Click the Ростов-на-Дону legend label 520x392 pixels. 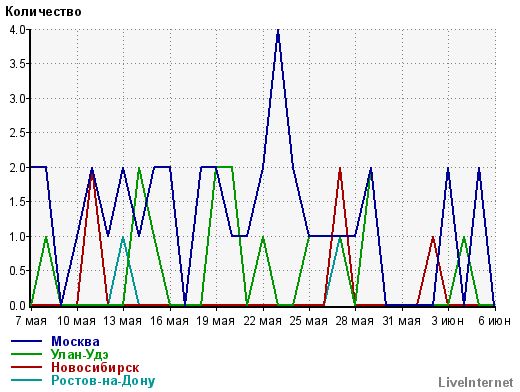pyautogui.click(x=103, y=381)
